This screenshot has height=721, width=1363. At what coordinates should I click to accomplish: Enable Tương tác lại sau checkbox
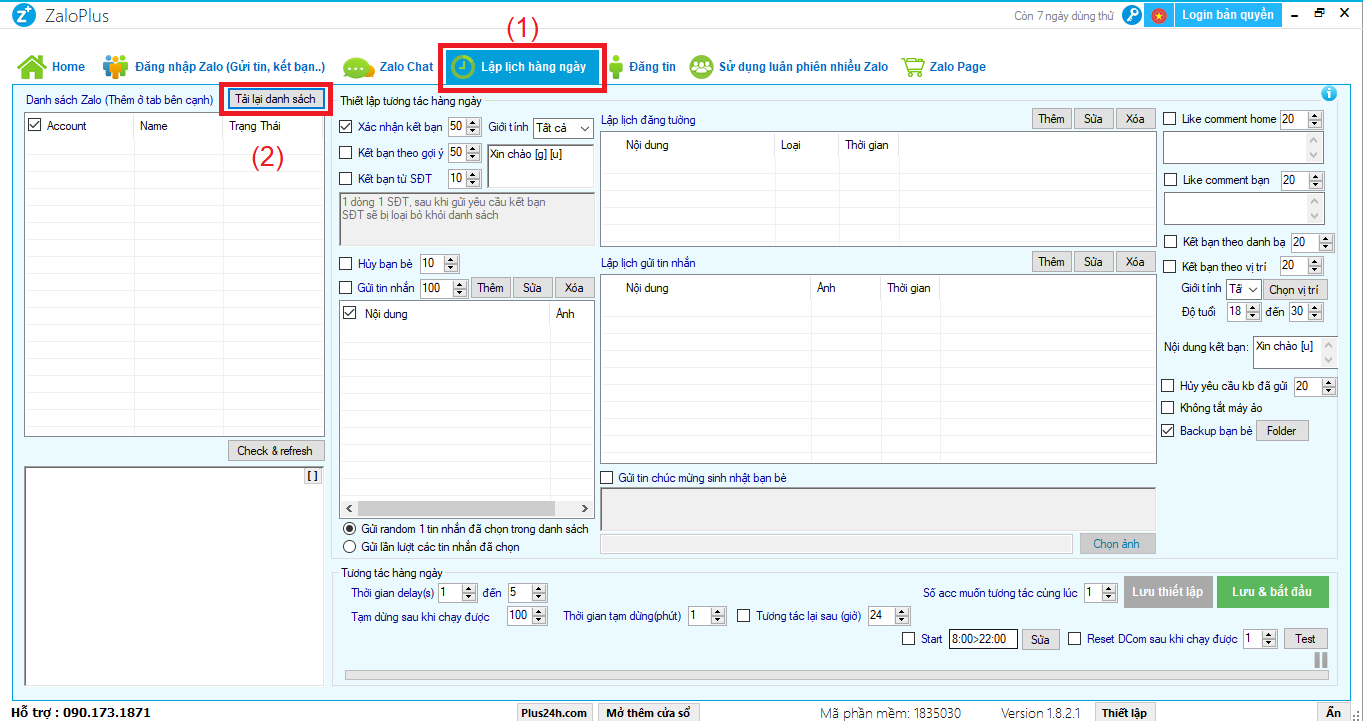tap(743, 616)
